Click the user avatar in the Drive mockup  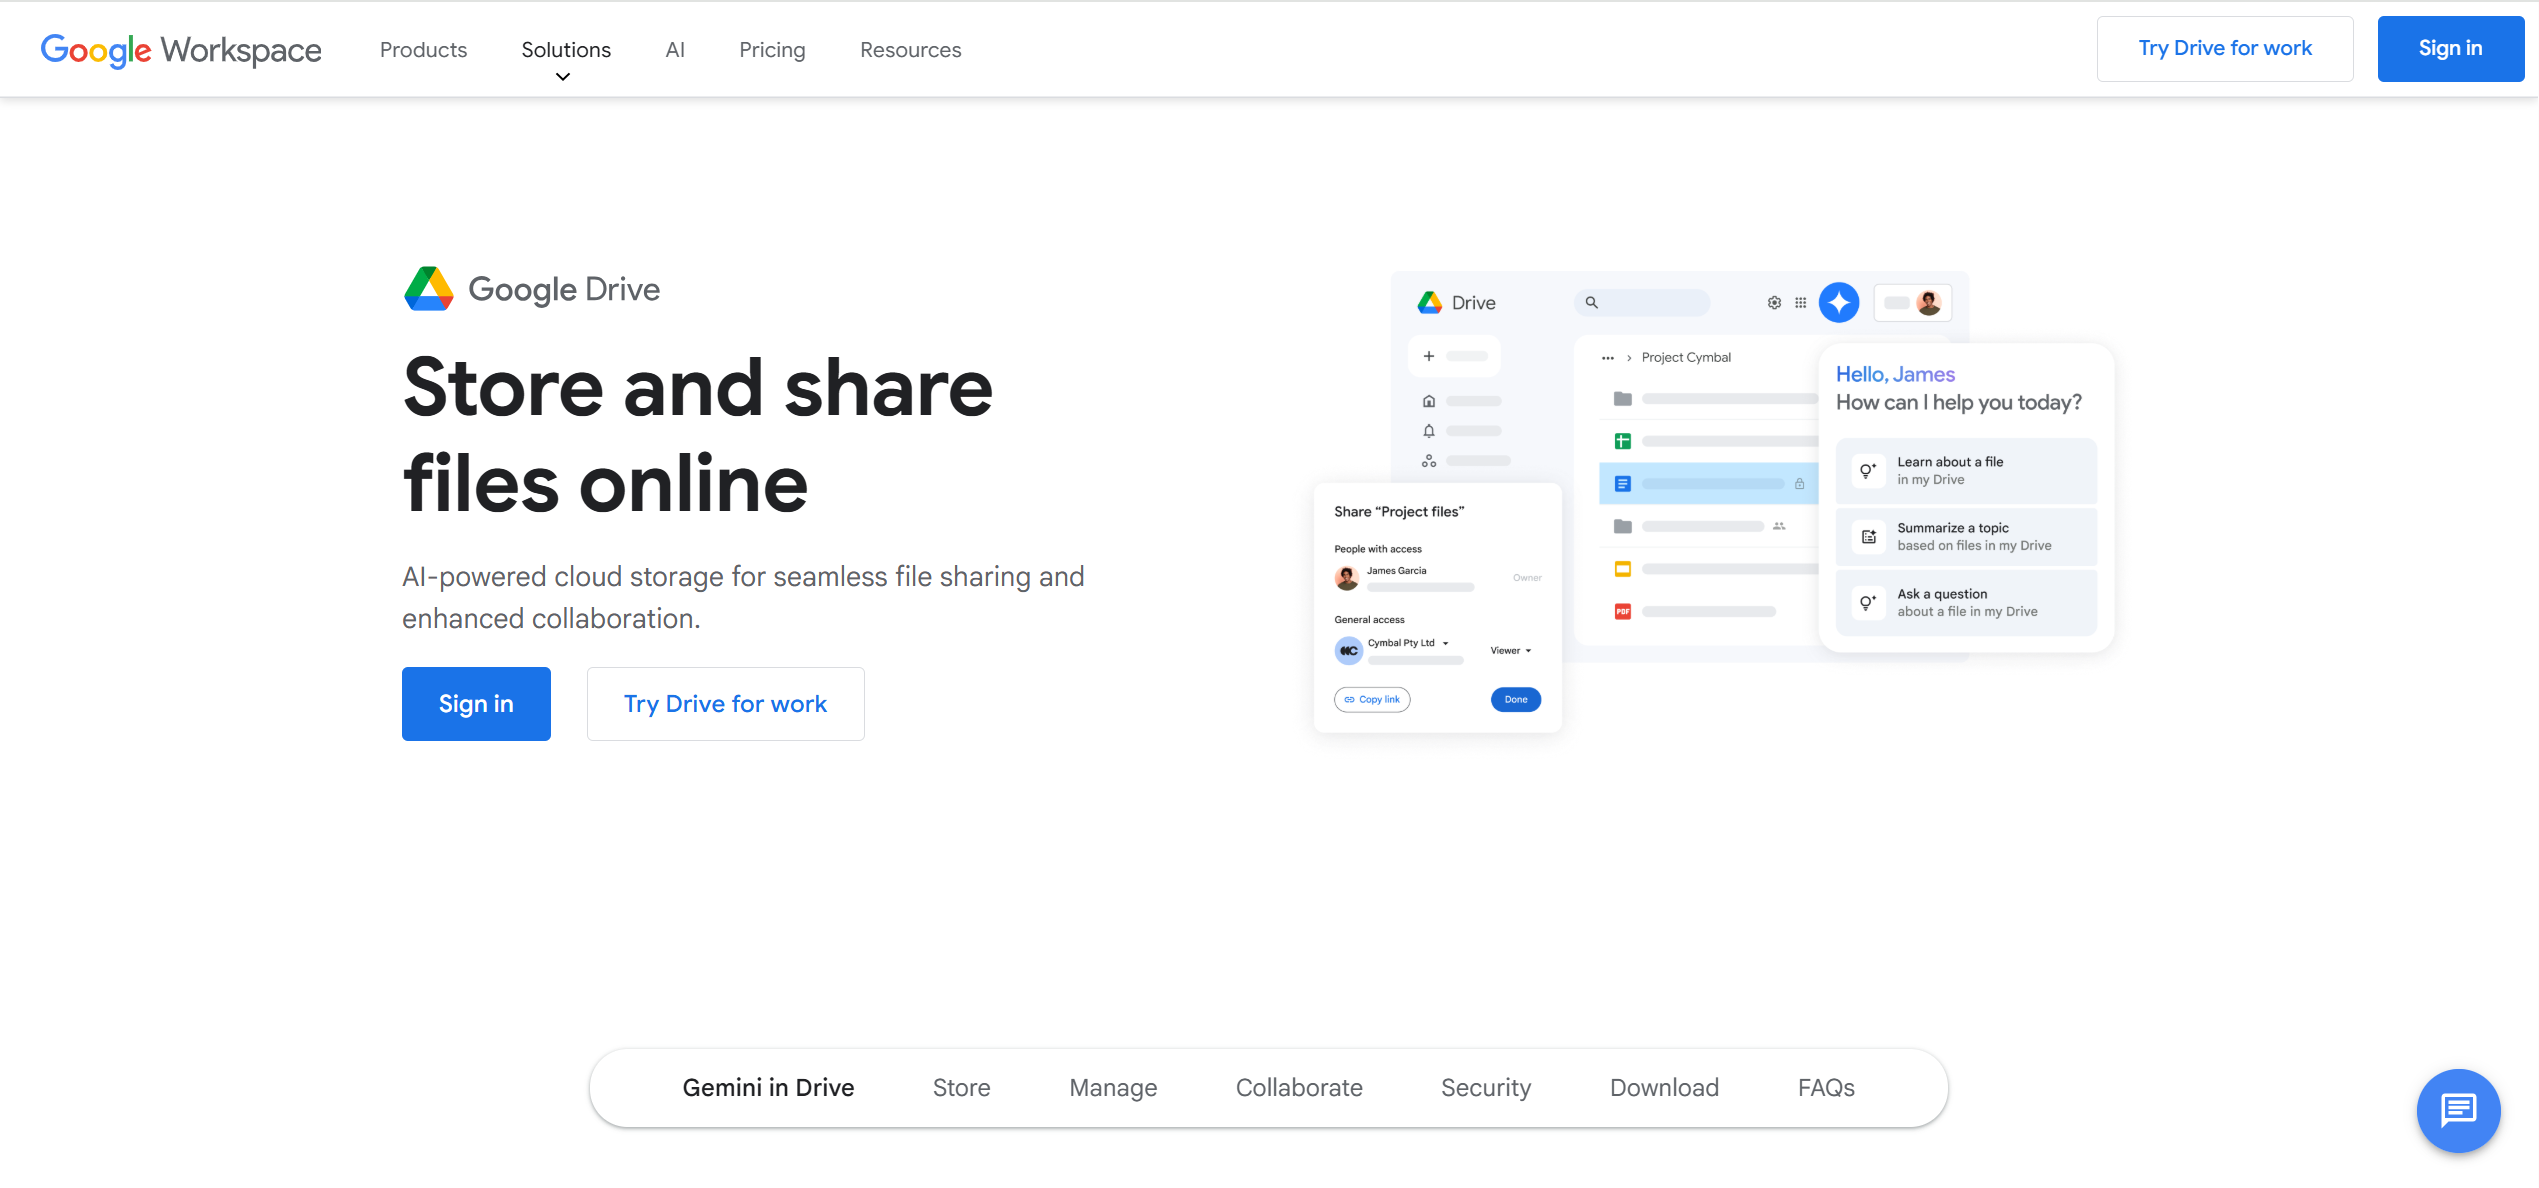click(x=1929, y=302)
